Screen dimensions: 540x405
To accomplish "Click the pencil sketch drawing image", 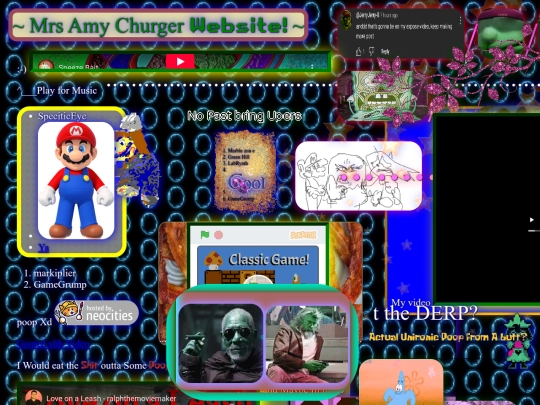I will [359, 176].
